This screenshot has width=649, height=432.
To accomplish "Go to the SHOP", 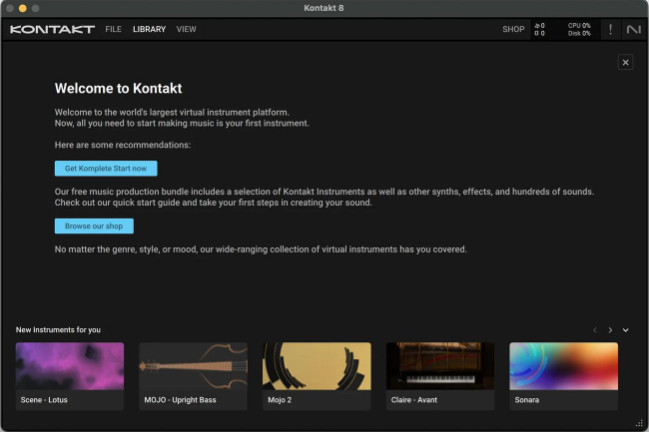I will coord(513,29).
